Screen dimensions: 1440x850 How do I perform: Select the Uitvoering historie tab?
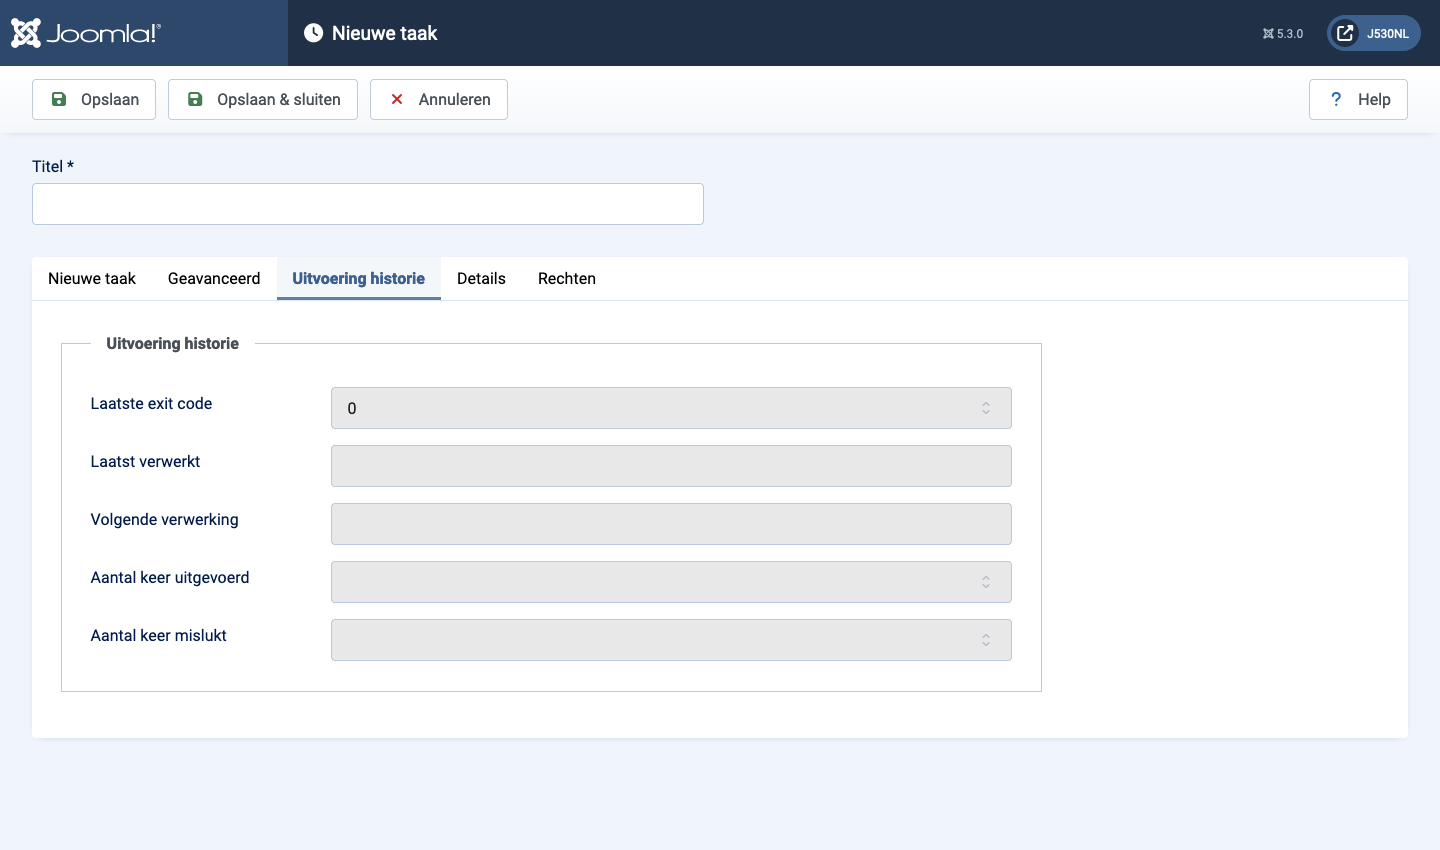coord(359,278)
